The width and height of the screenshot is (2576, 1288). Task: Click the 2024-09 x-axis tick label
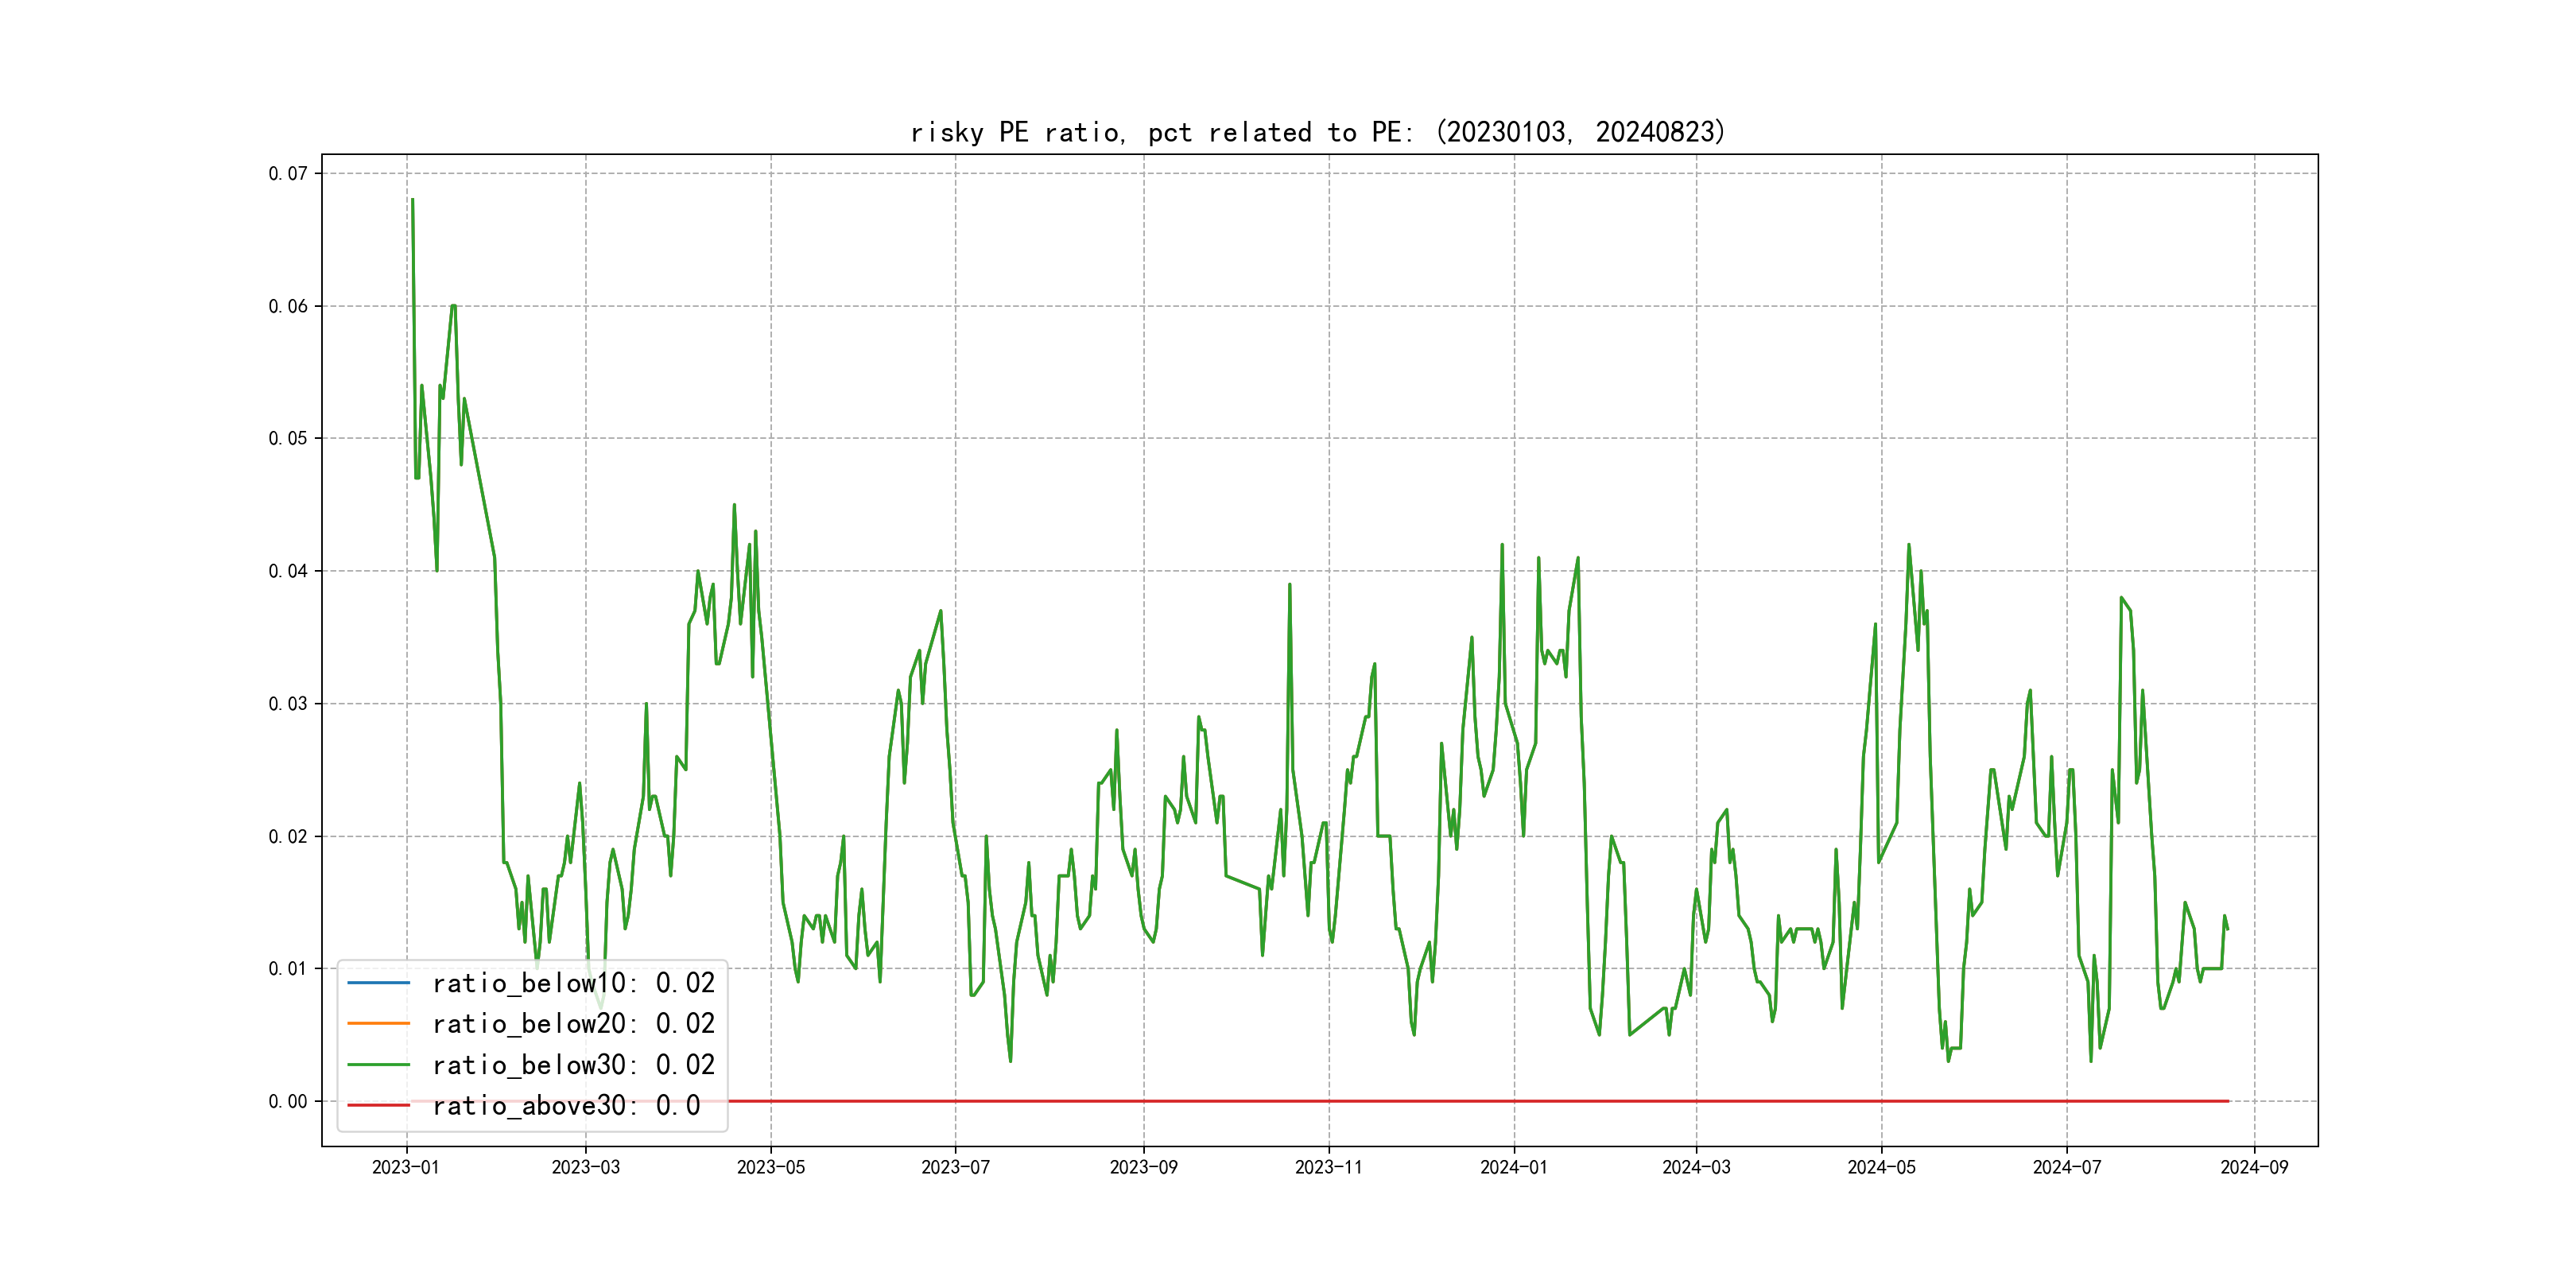[2254, 1167]
